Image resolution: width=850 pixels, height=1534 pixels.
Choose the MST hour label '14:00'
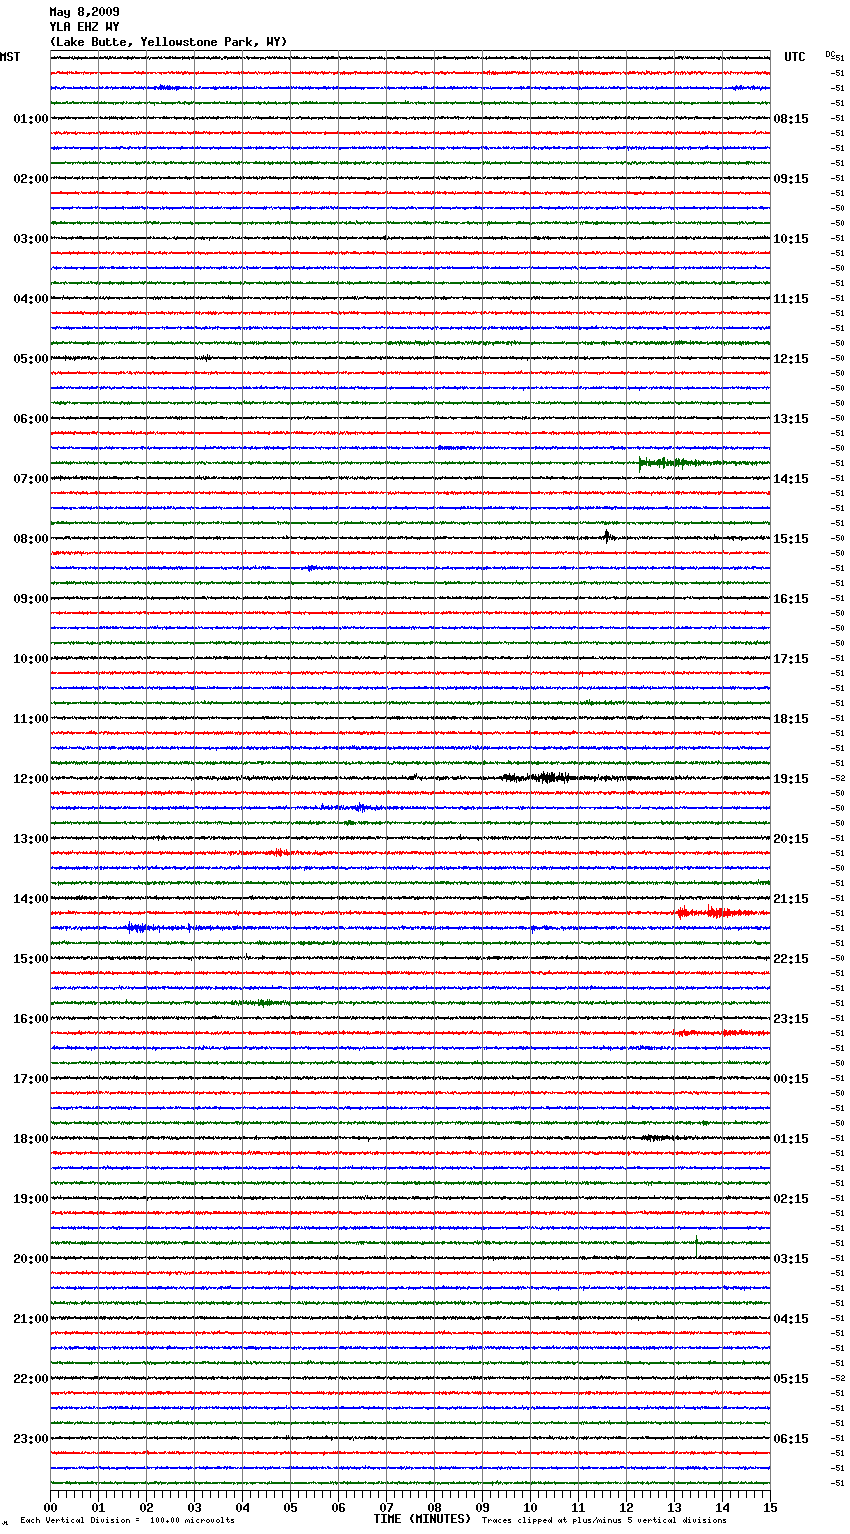click(31, 899)
